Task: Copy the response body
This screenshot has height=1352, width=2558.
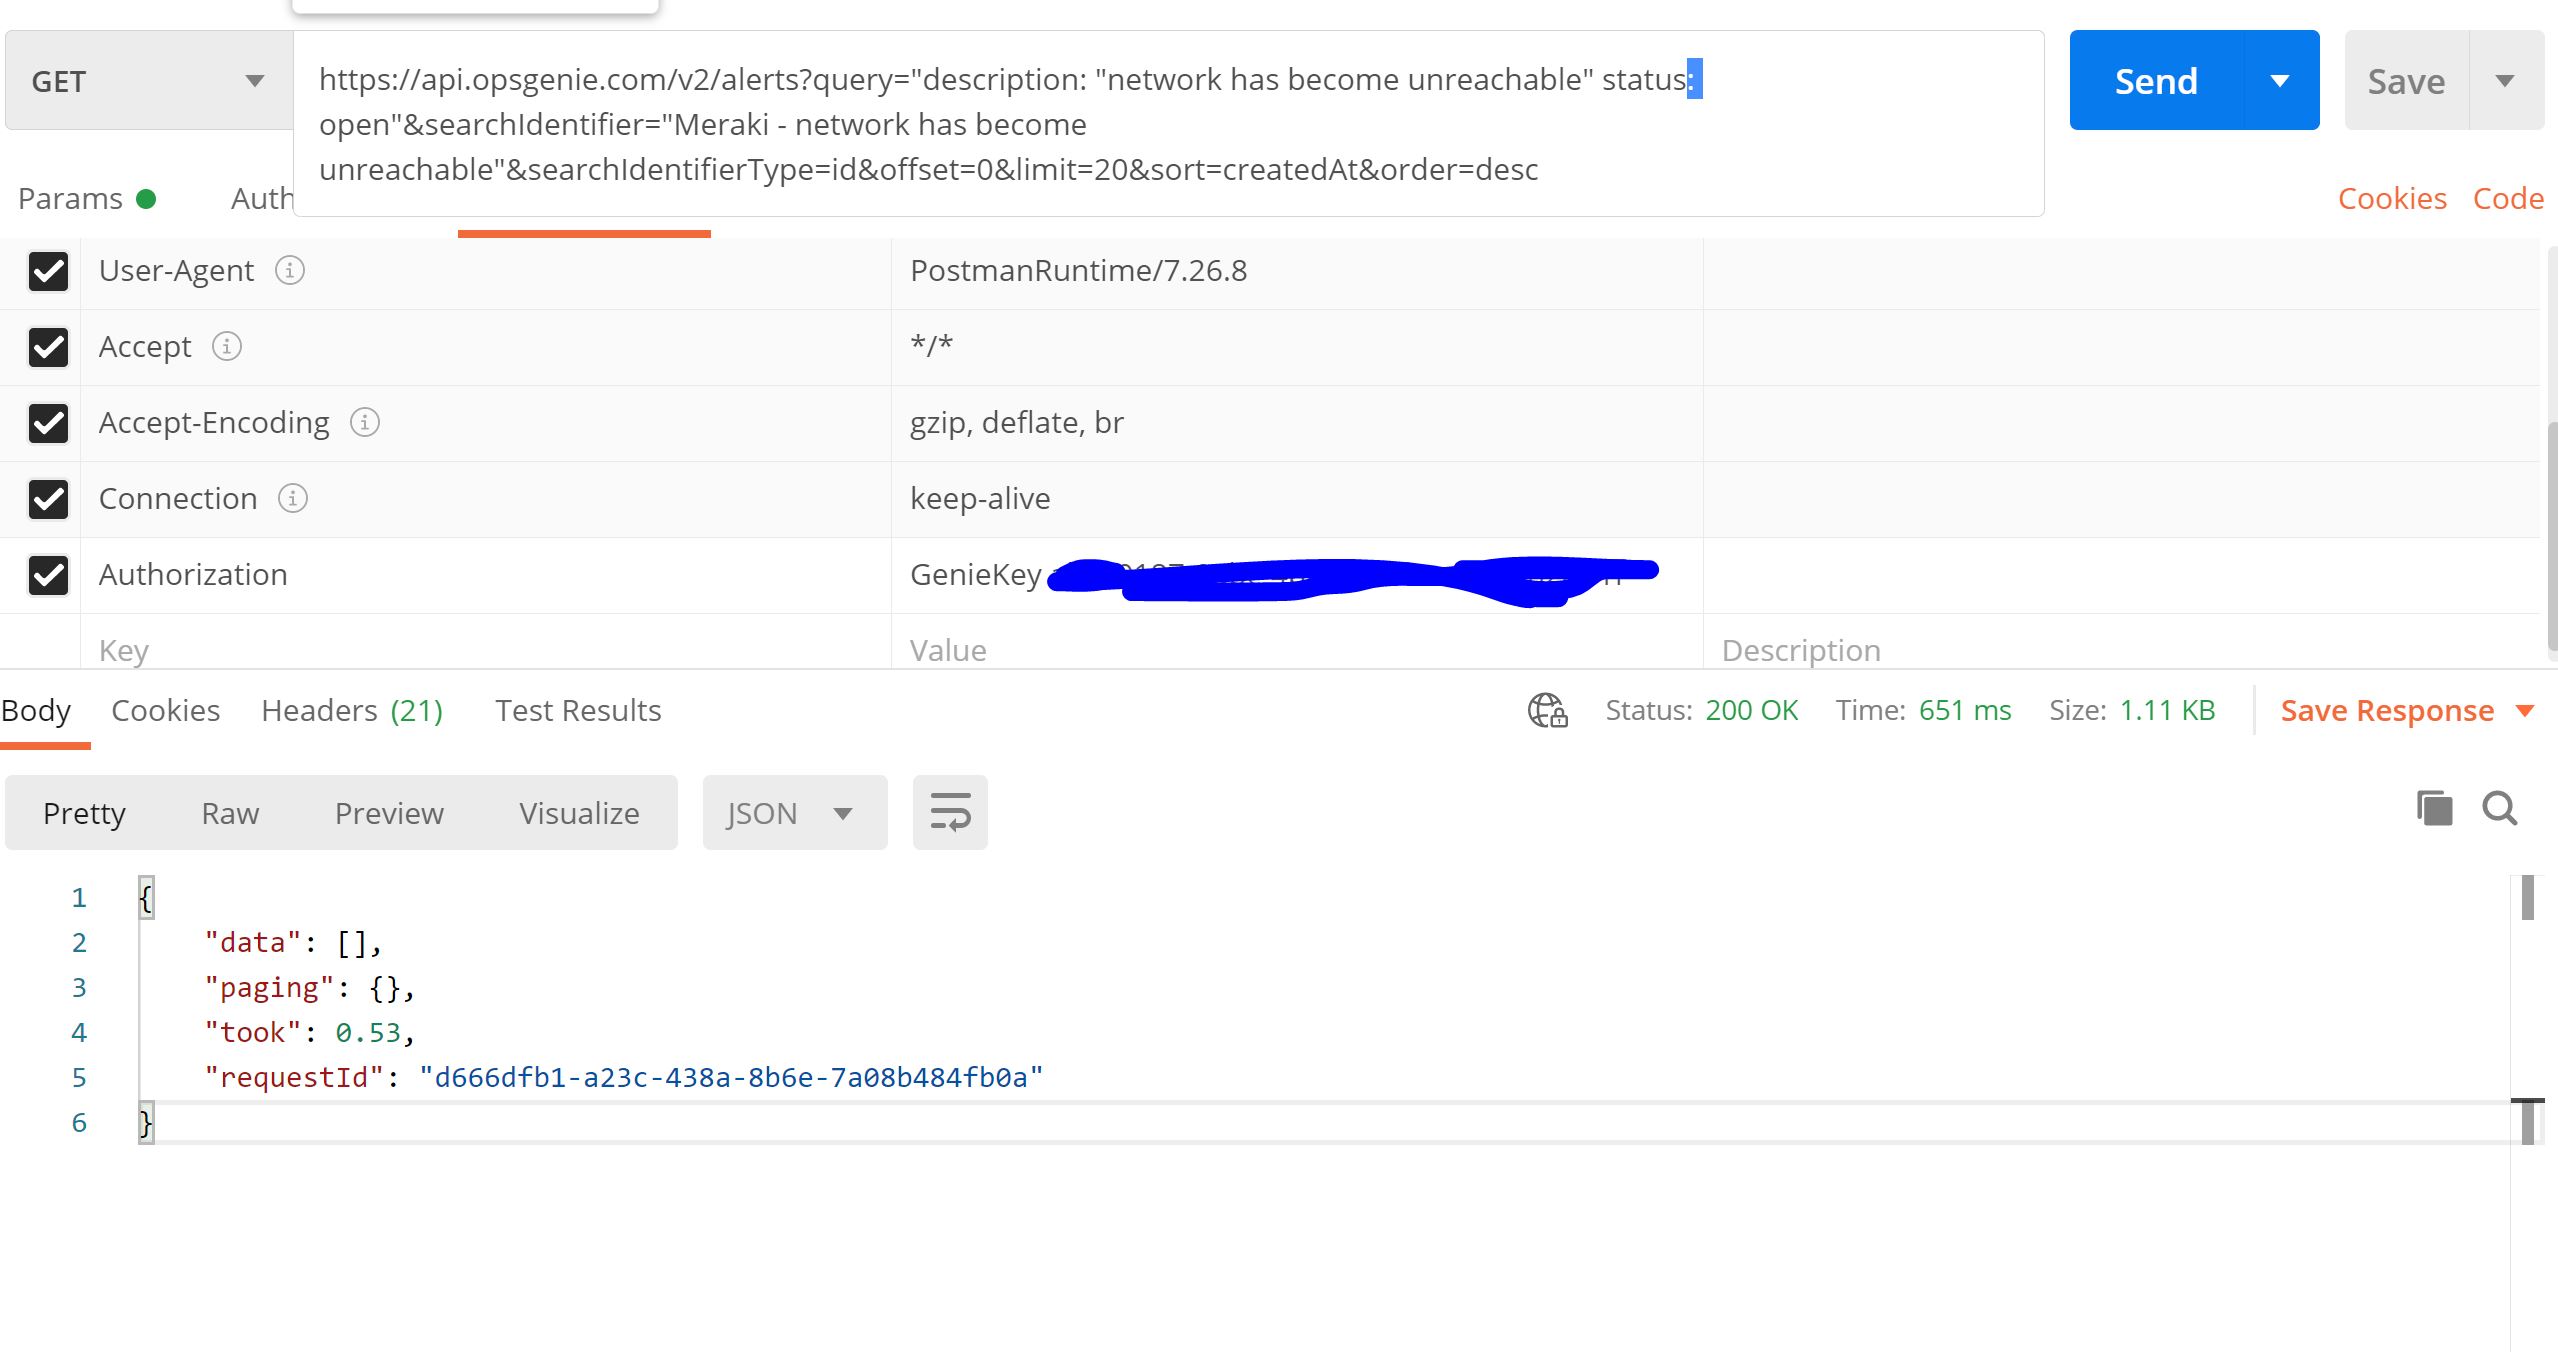Action: pyautogui.click(x=2434, y=808)
